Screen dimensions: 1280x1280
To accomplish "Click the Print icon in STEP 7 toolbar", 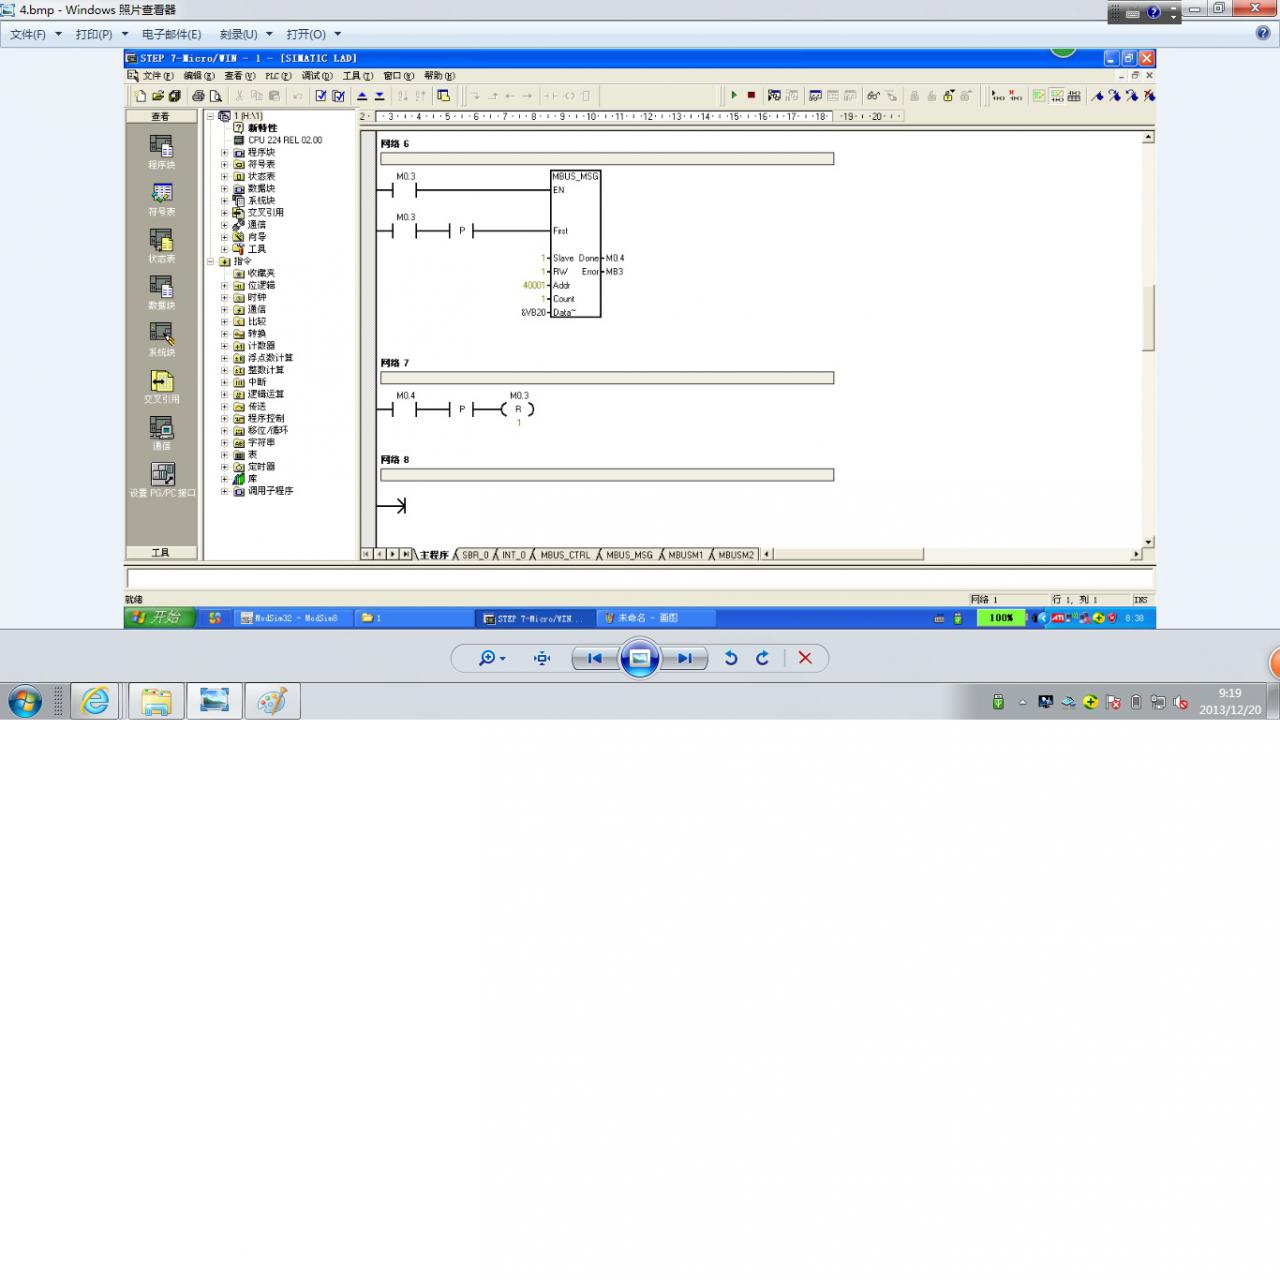I will 198,96.
